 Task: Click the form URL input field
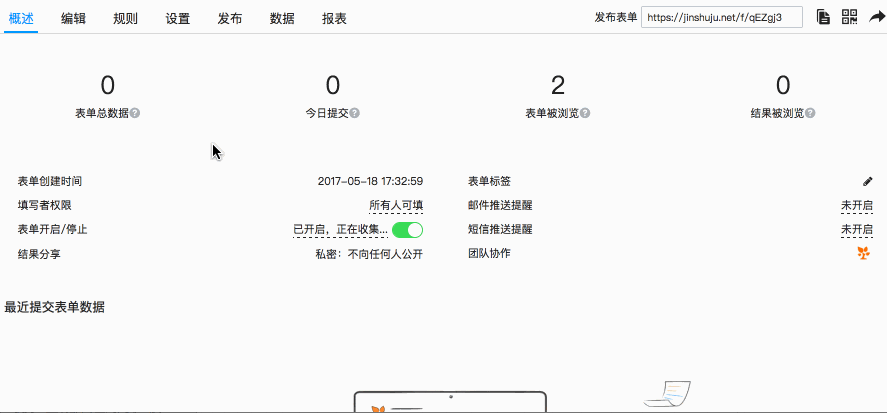[x=721, y=17]
